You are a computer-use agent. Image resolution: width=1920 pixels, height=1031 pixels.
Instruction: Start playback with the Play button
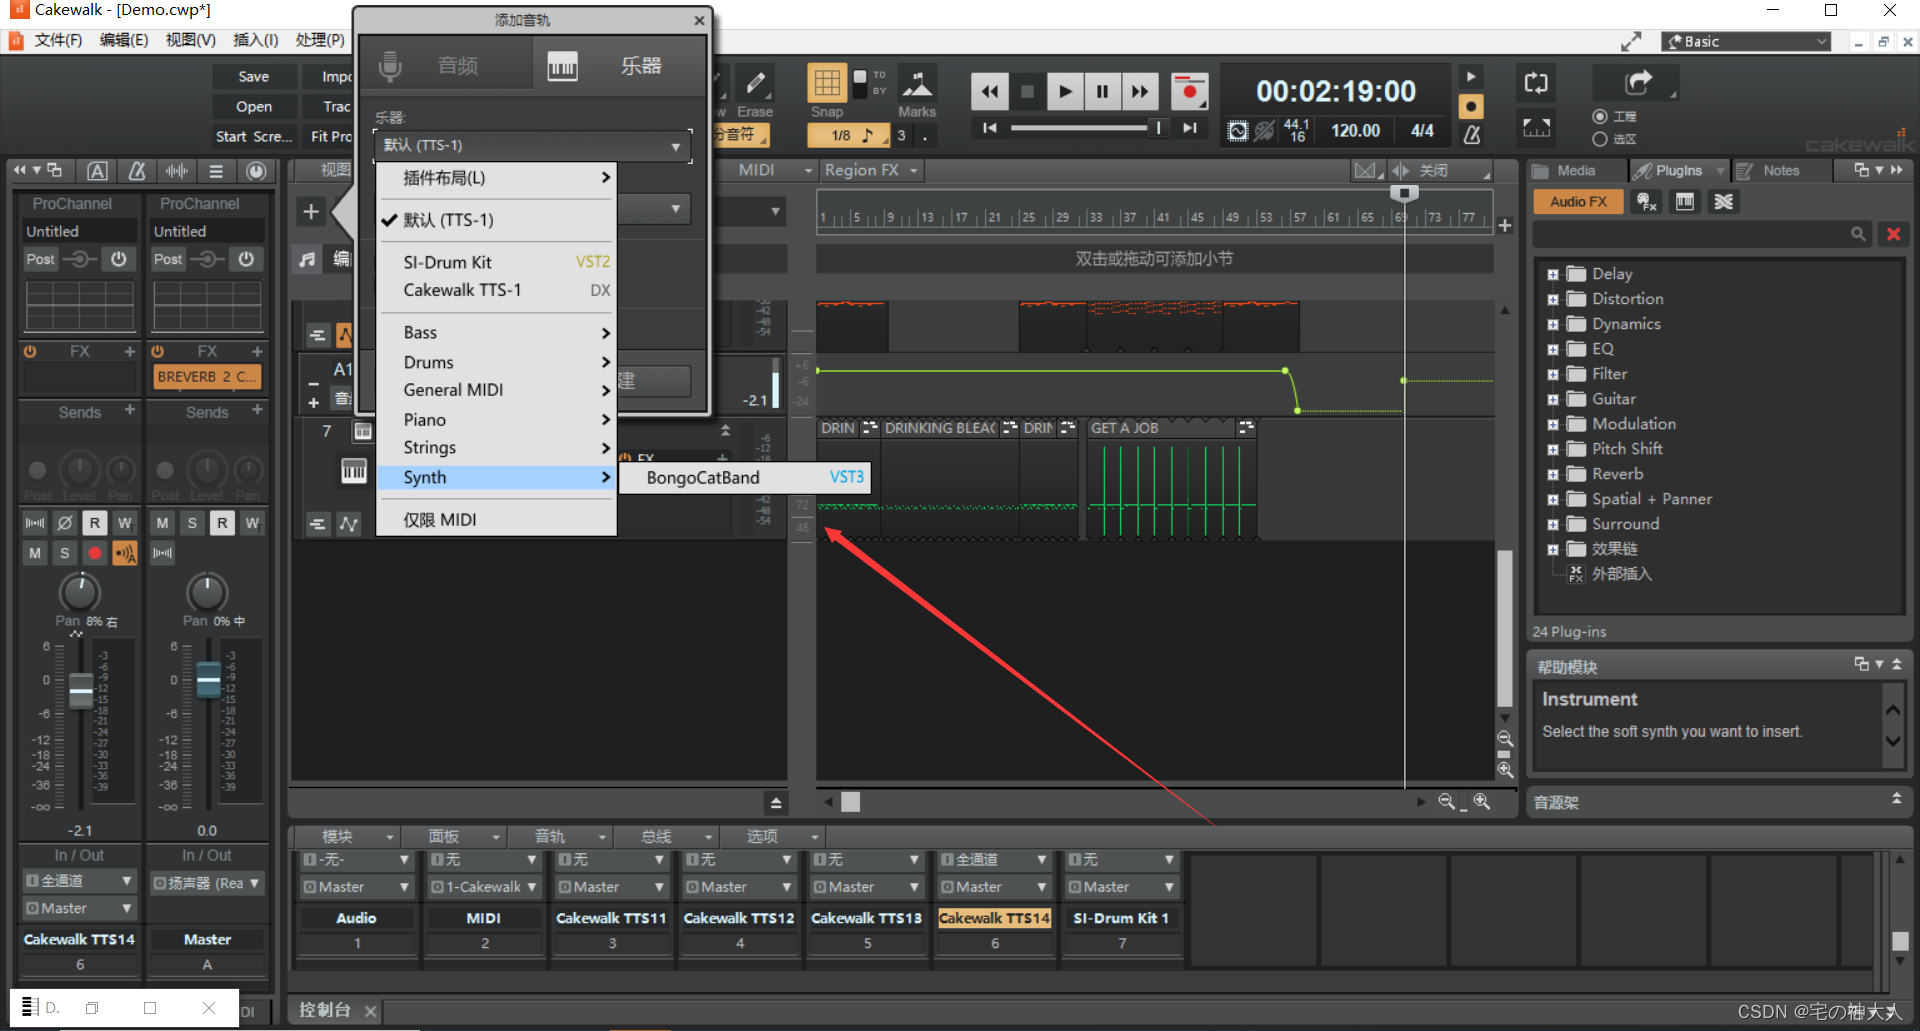pyautogui.click(x=1065, y=92)
